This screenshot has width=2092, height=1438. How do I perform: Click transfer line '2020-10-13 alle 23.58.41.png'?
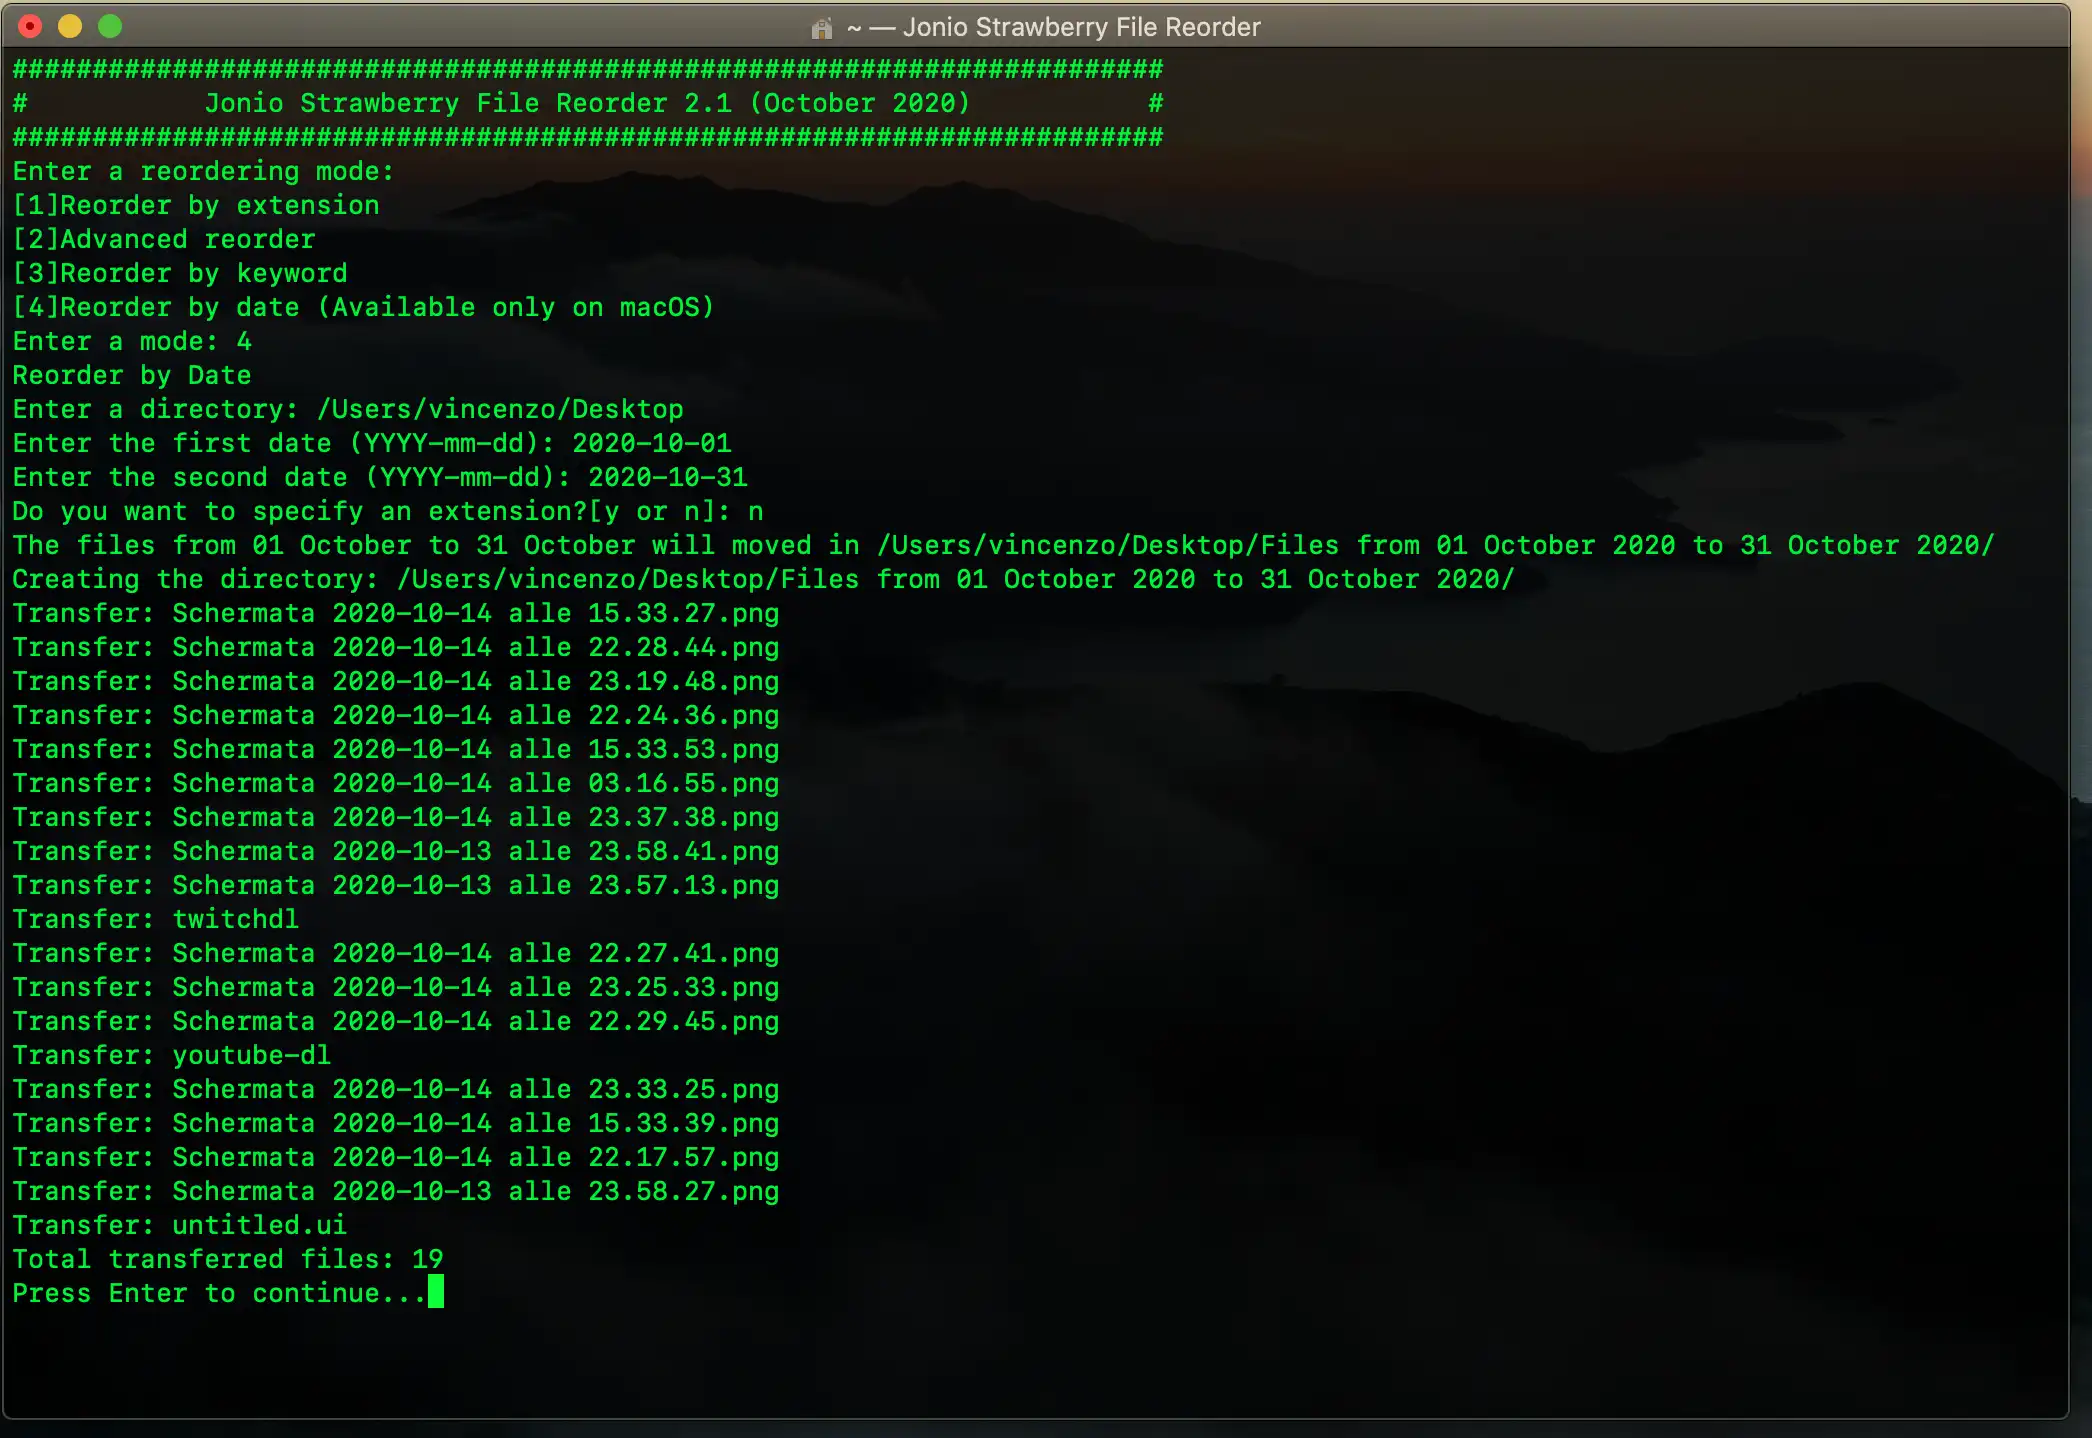[x=396, y=851]
